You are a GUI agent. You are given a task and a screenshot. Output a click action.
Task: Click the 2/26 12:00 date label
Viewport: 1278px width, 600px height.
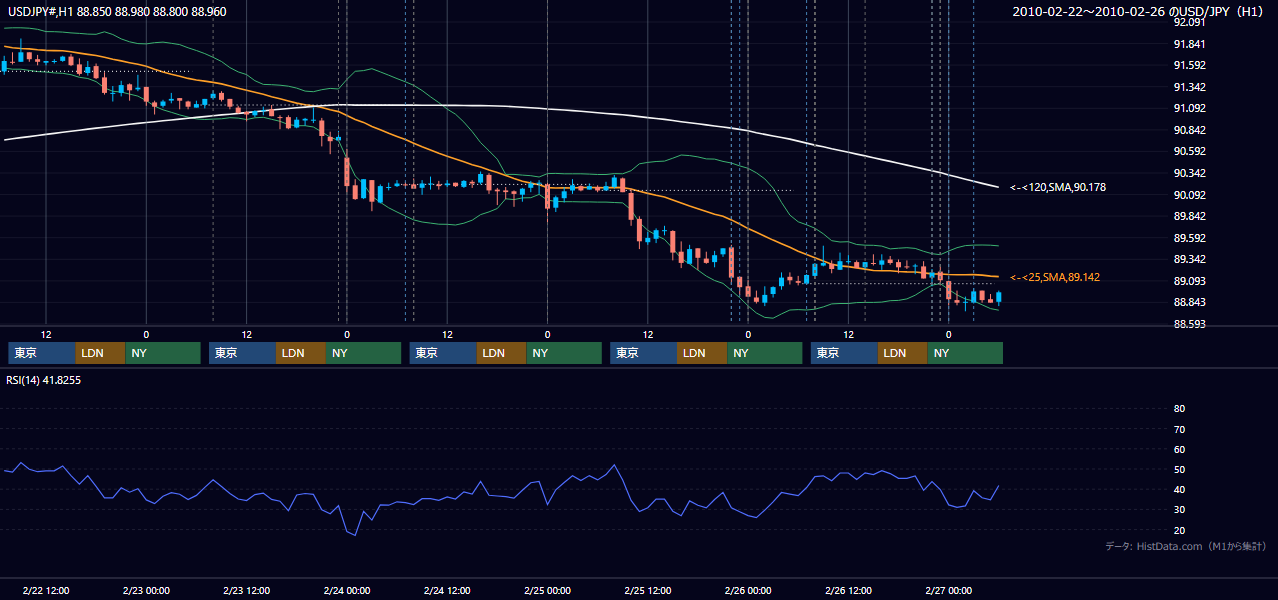click(849, 591)
